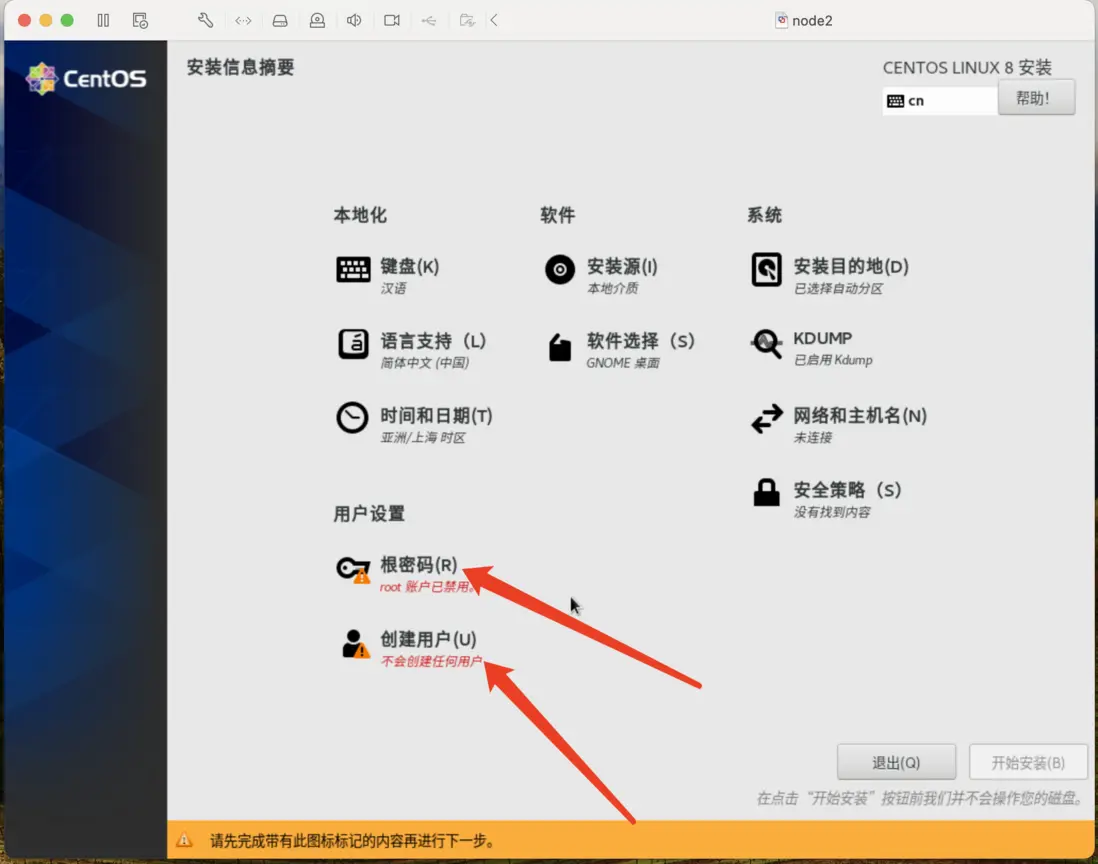Click the green macOS zoom button
The height and width of the screenshot is (864, 1098).
click(x=67, y=20)
